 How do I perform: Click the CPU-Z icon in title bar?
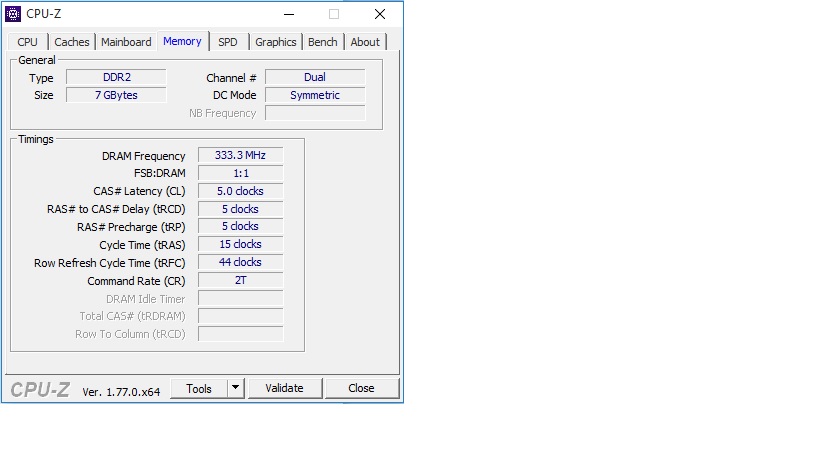(13, 14)
